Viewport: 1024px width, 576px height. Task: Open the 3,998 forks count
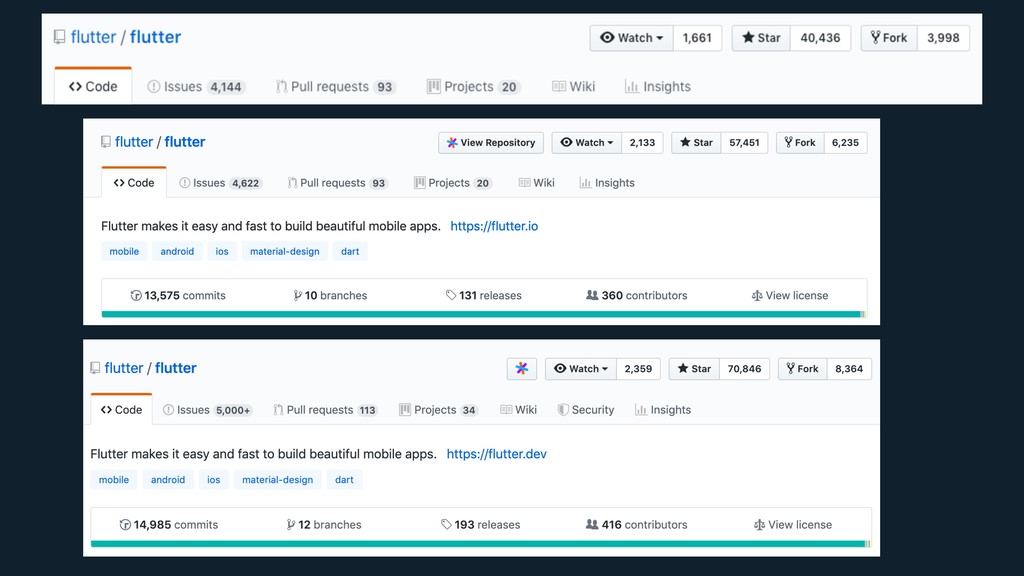943,38
